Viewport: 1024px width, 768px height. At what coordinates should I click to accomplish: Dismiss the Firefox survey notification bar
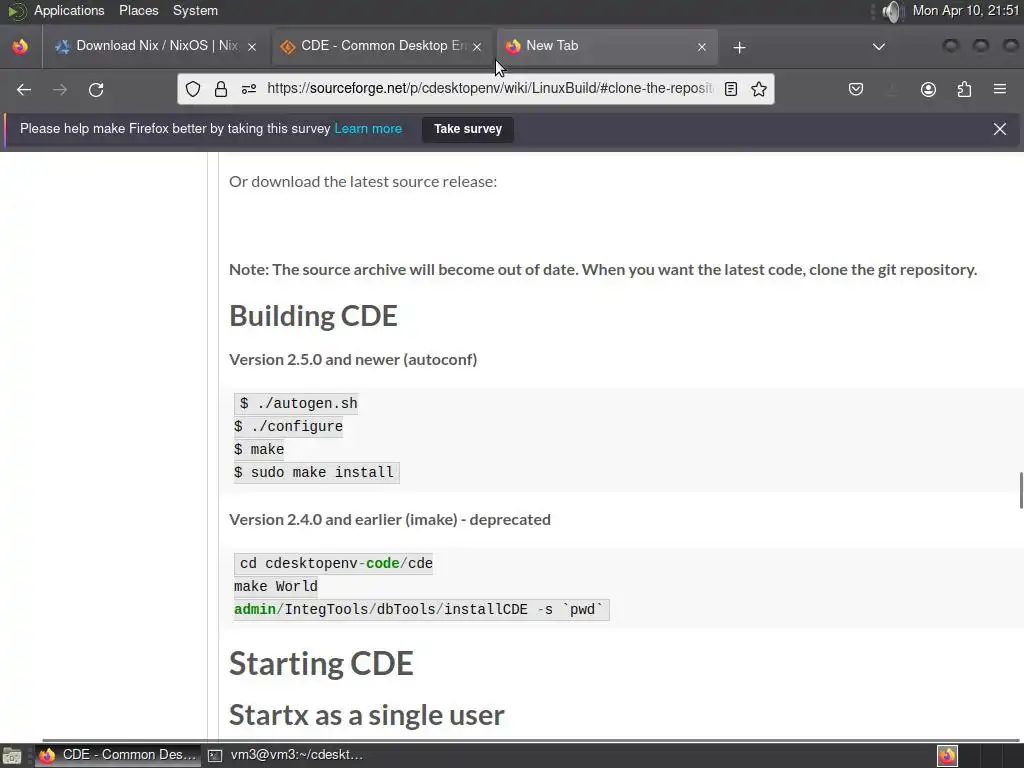point(1000,129)
